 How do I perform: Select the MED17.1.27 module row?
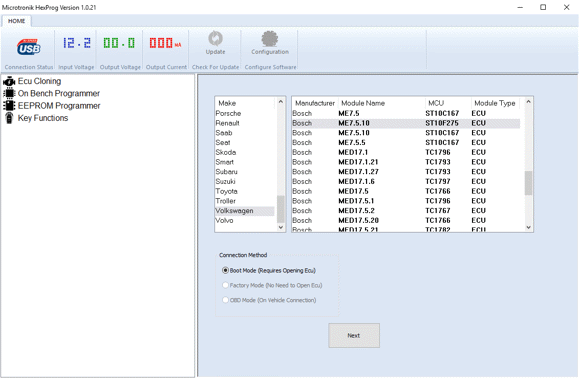pos(406,172)
